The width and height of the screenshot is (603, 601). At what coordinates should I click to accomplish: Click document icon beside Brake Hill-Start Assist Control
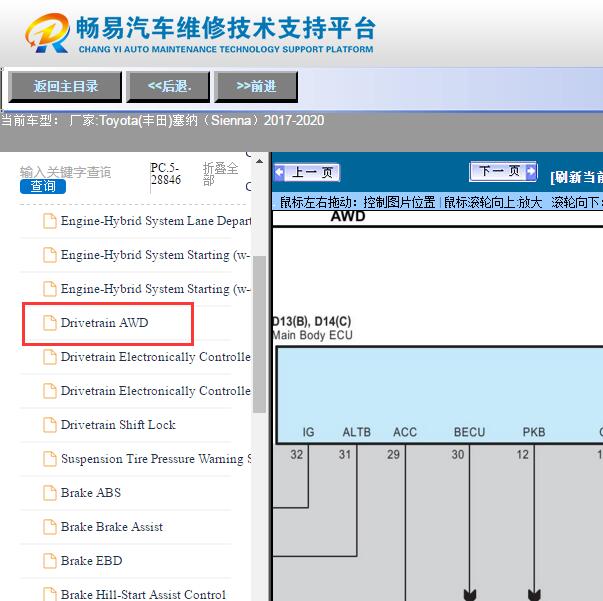point(50,594)
